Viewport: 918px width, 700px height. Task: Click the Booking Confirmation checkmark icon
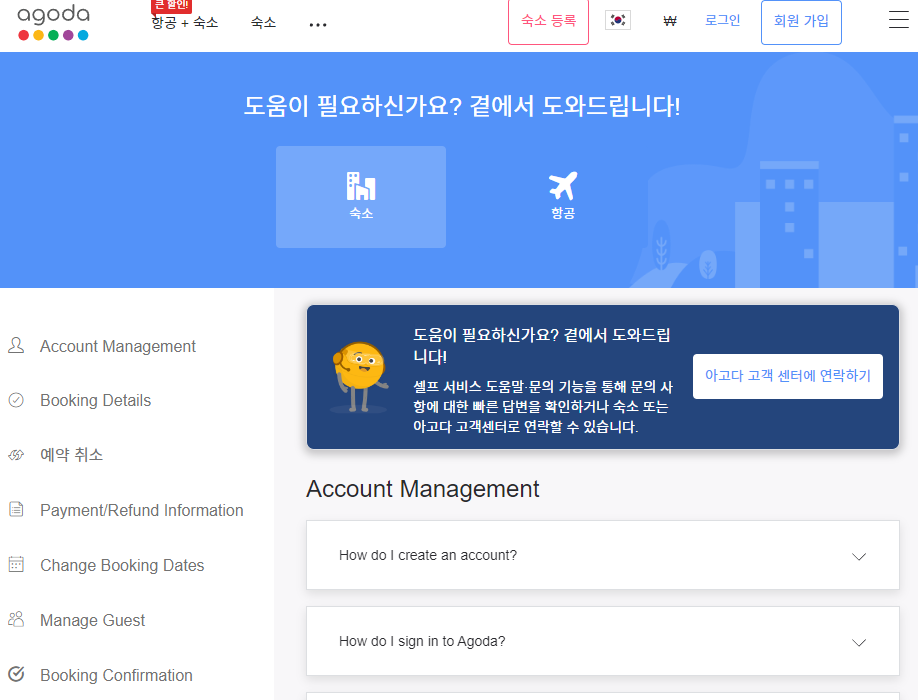tap(16, 674)
